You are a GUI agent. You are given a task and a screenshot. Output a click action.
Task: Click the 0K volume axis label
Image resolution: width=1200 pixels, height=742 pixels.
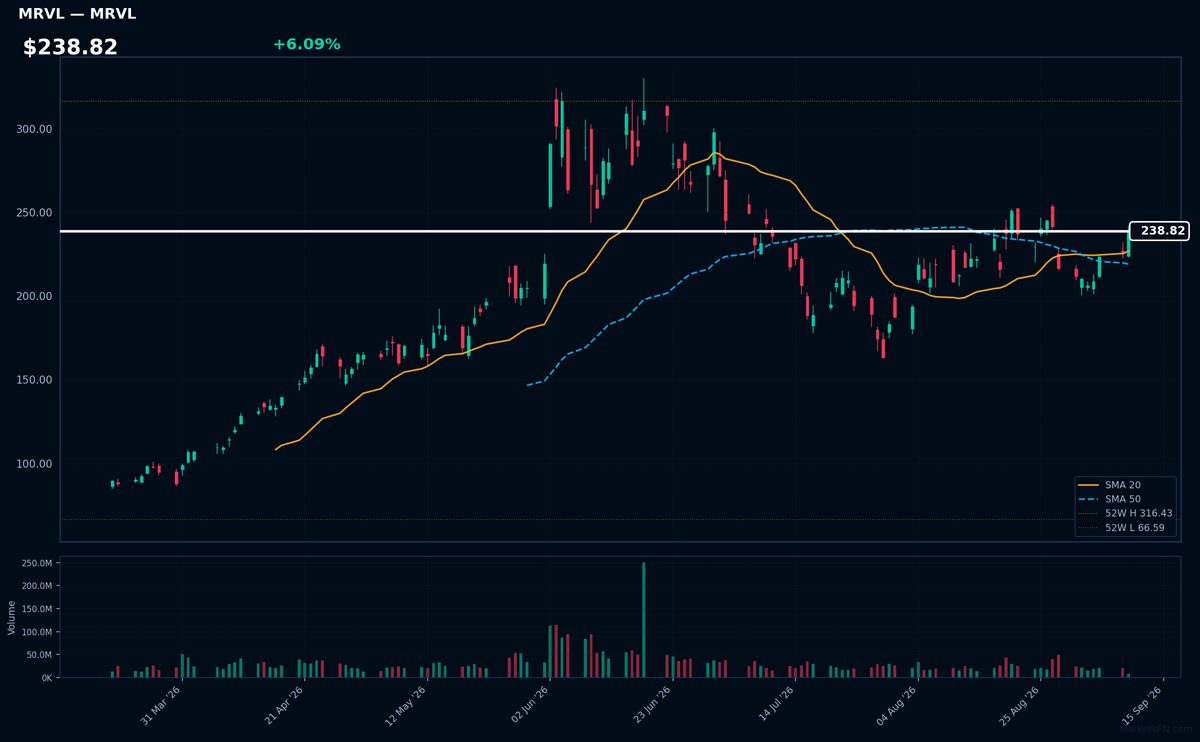tap(46, 678)
